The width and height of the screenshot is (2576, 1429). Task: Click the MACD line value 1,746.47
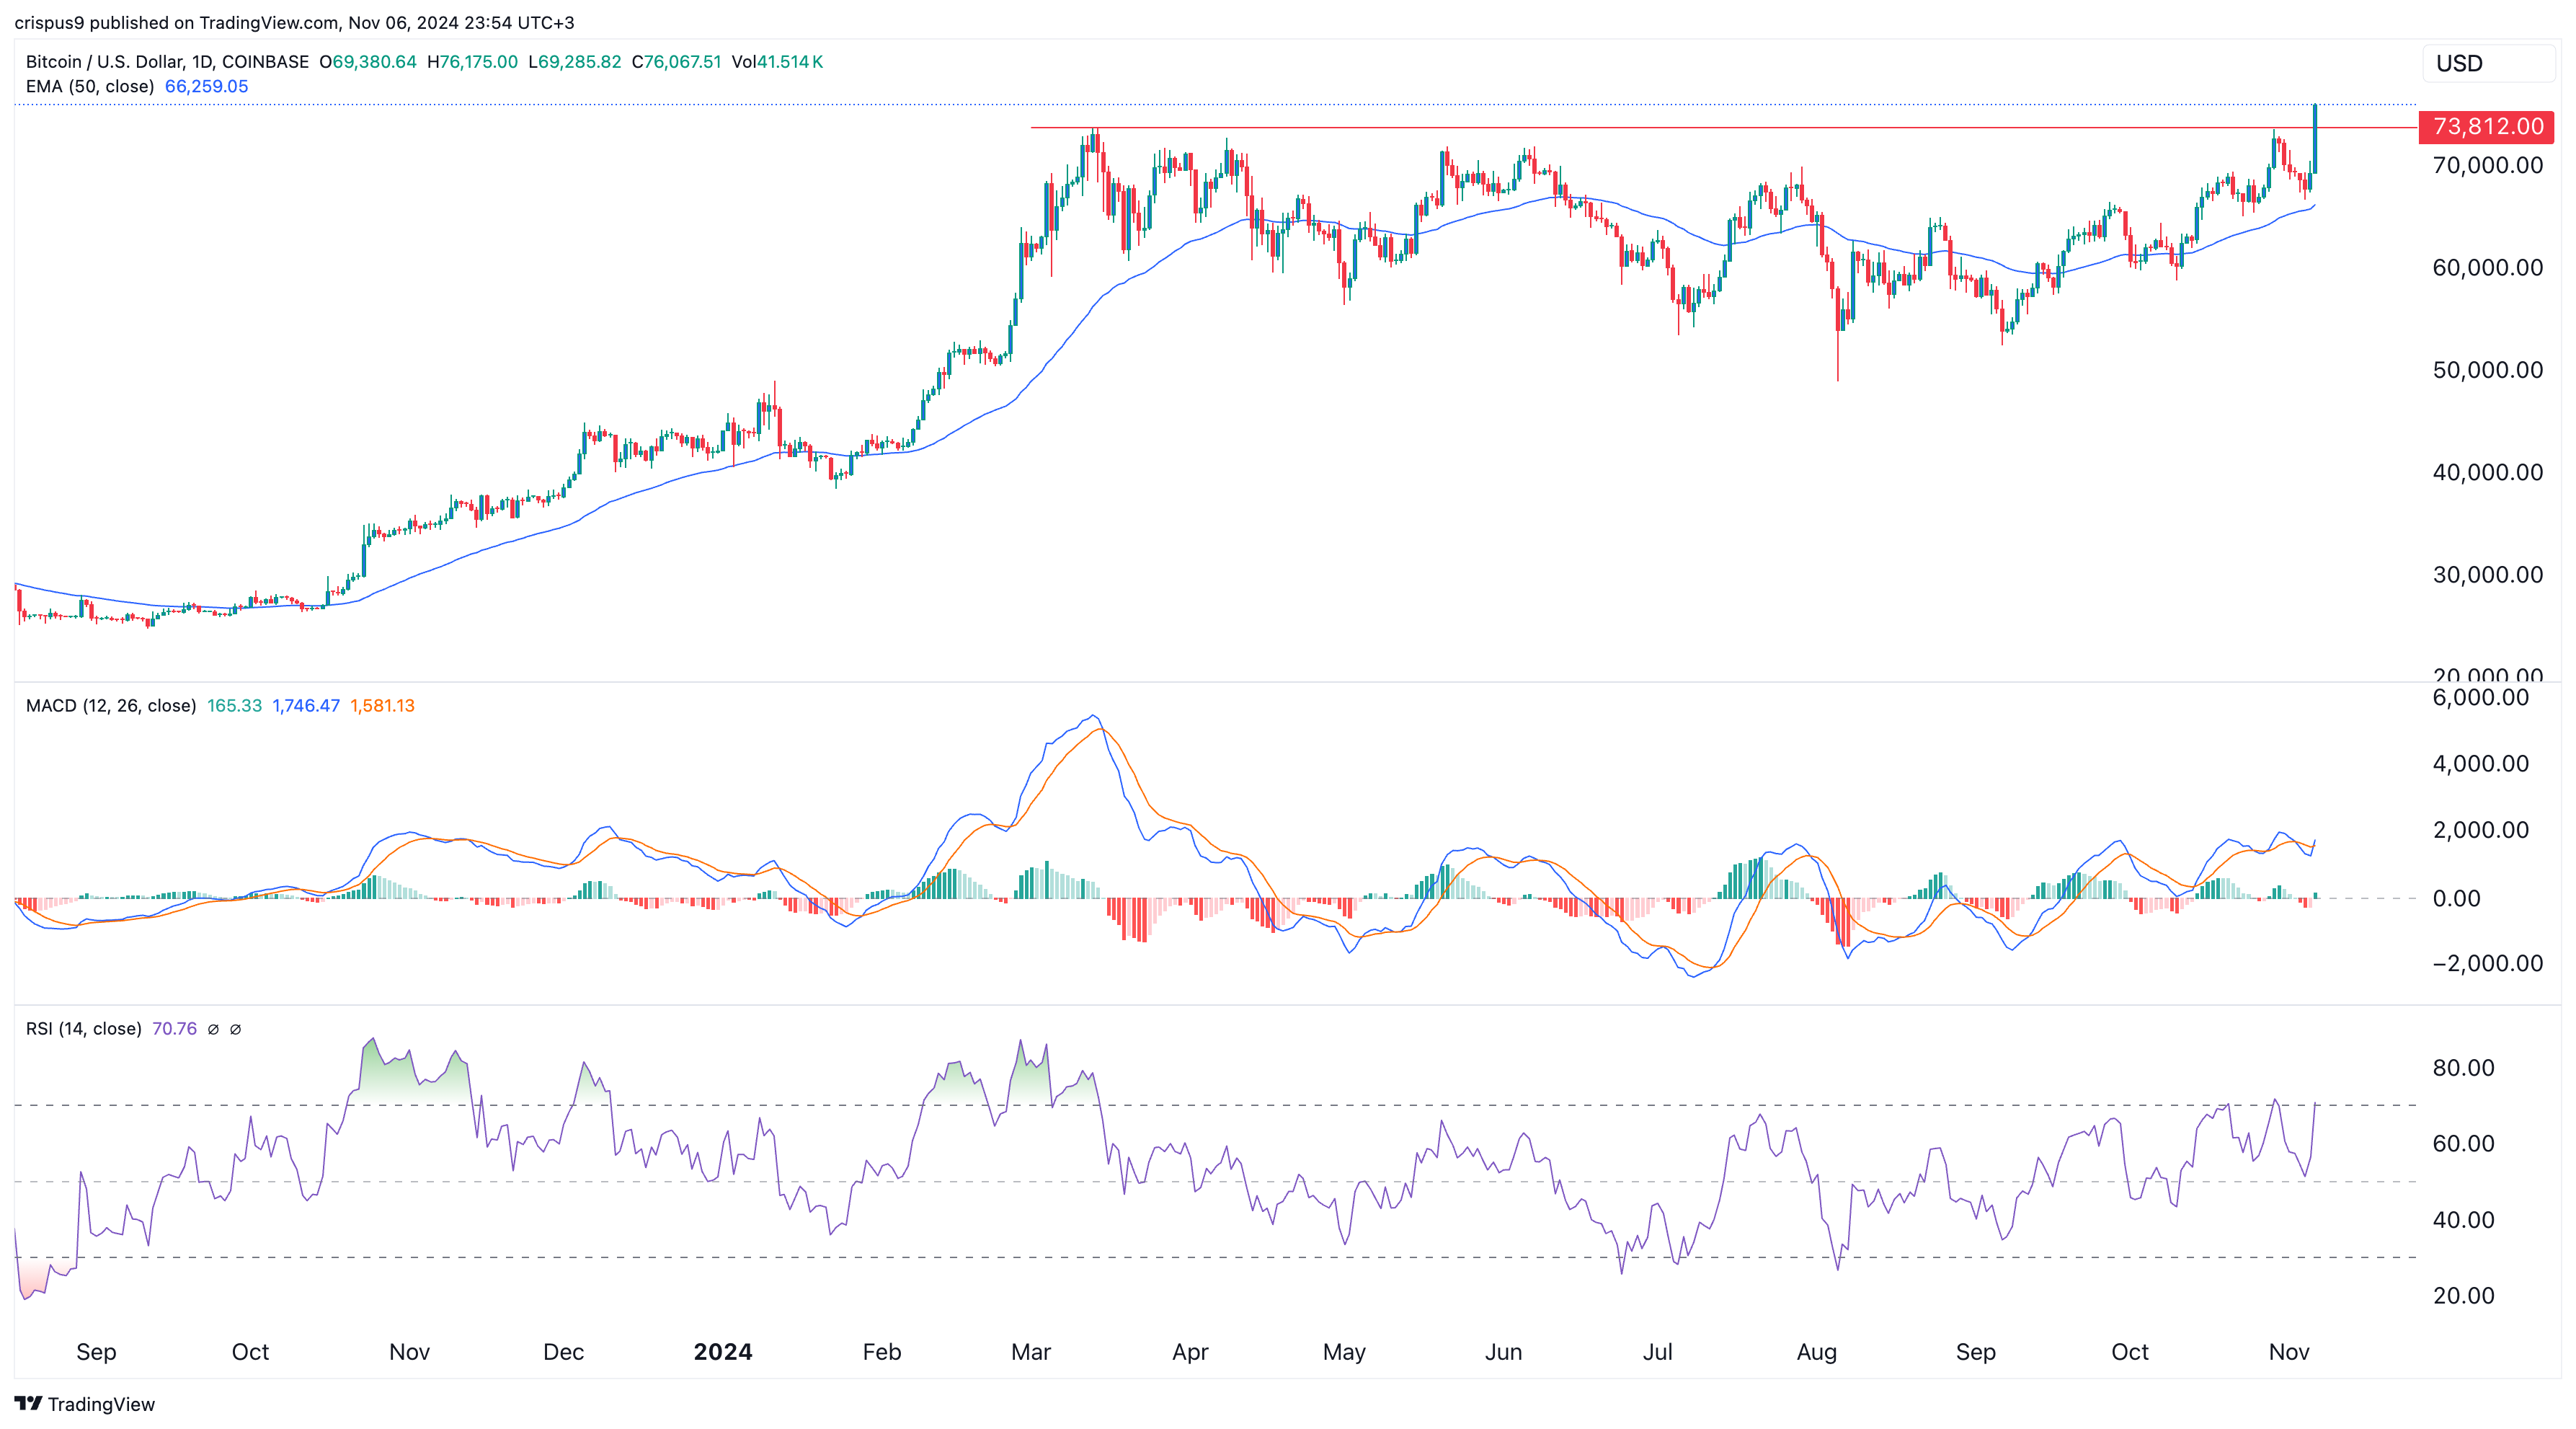tap(306, 705)
